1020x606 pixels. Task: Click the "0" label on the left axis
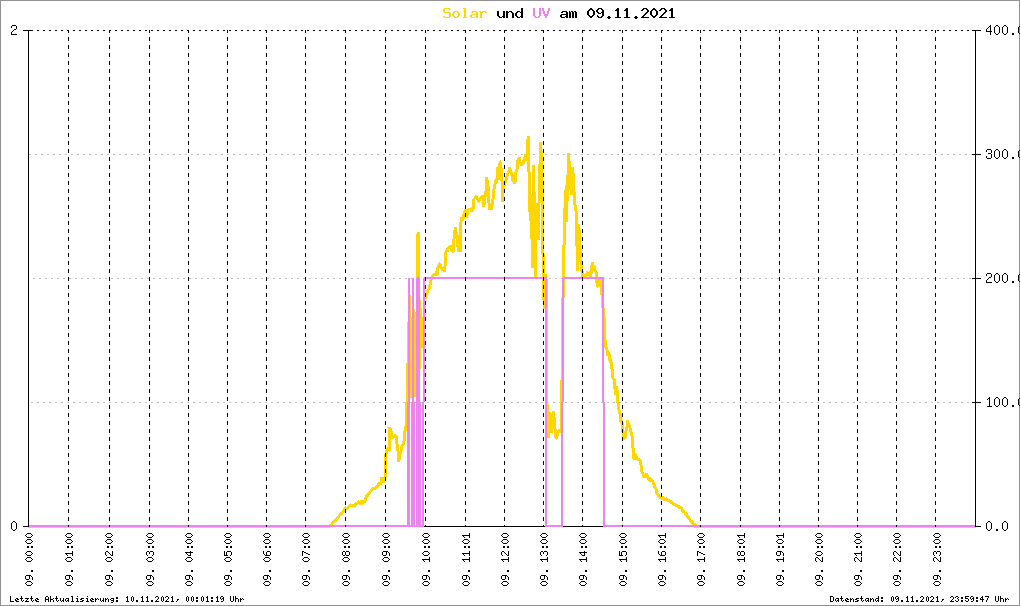point(14,526)
